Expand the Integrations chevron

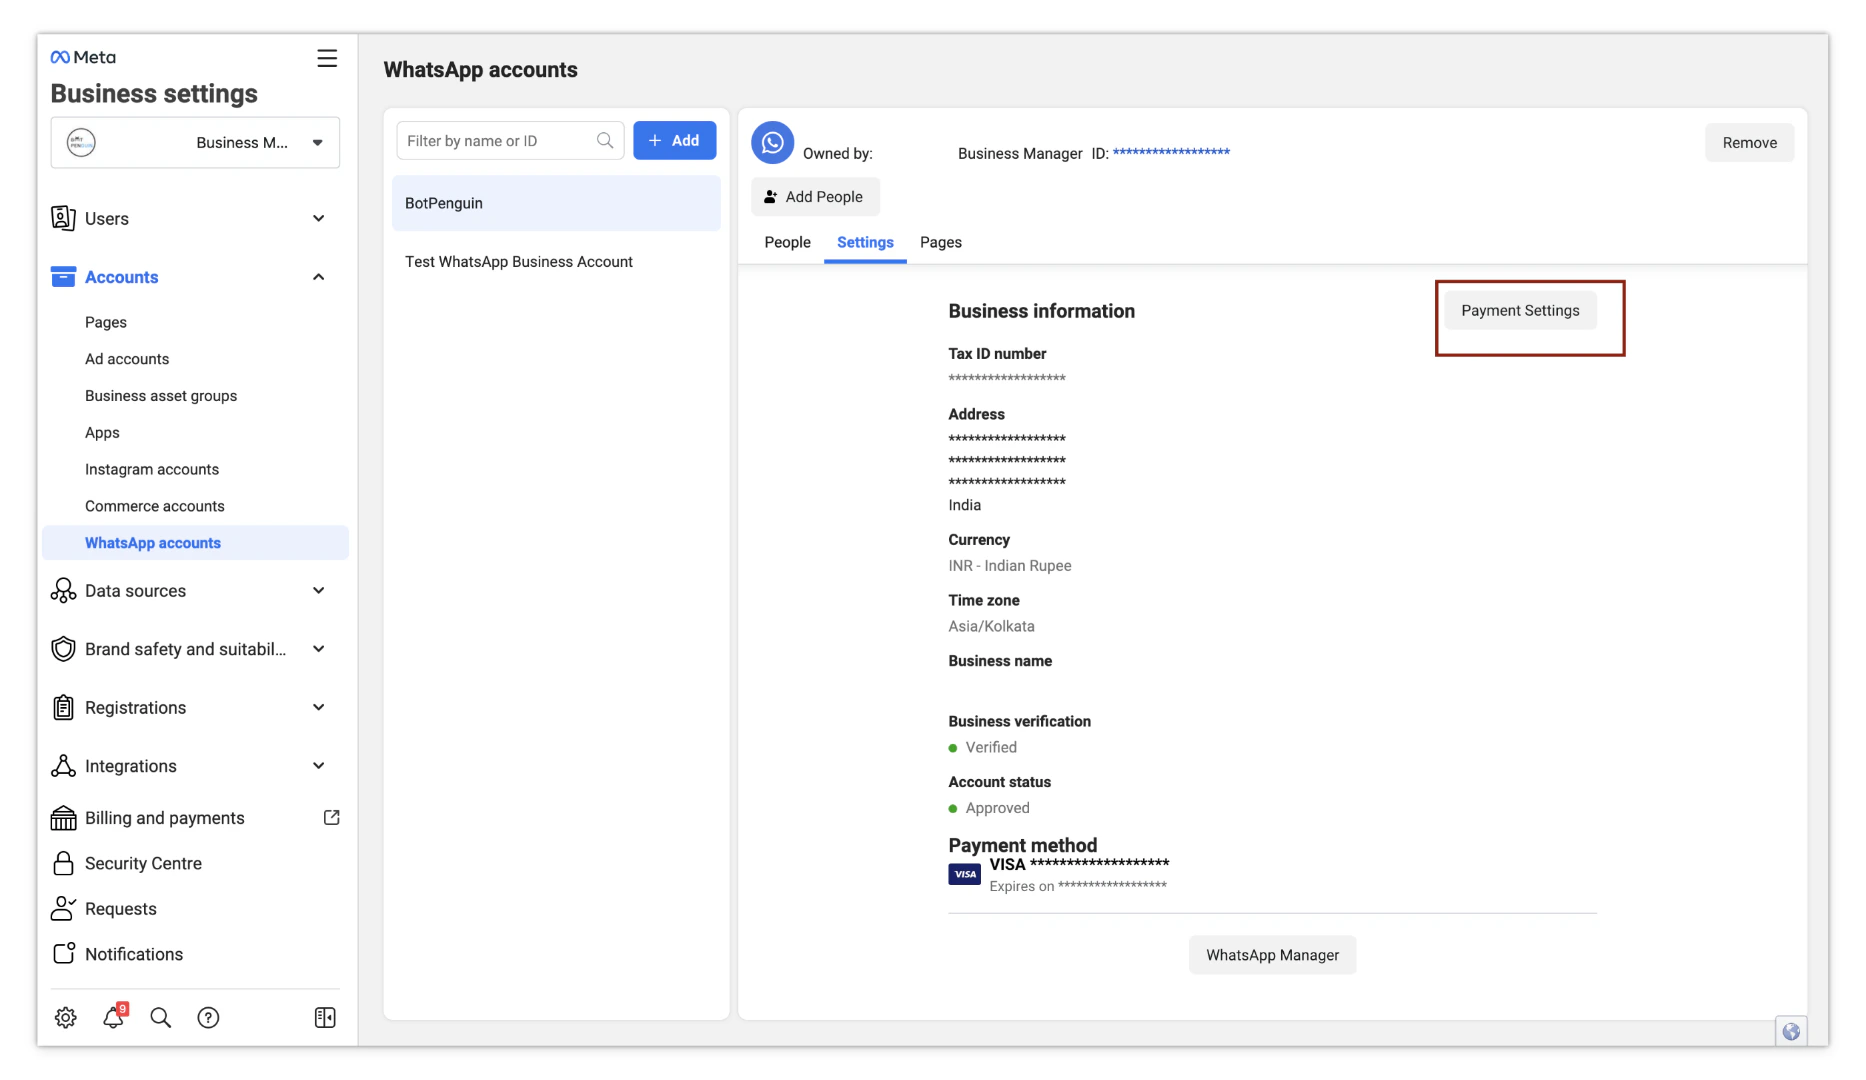click(319, 766)
